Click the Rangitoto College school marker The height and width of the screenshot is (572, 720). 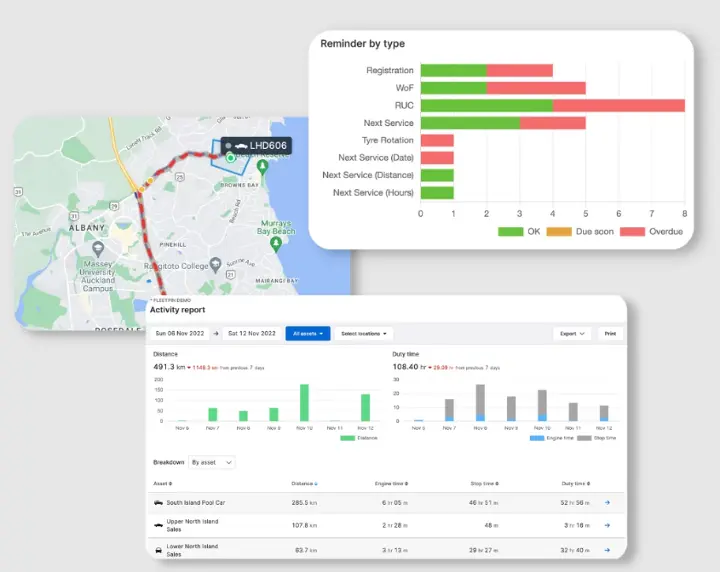point(215,265)
